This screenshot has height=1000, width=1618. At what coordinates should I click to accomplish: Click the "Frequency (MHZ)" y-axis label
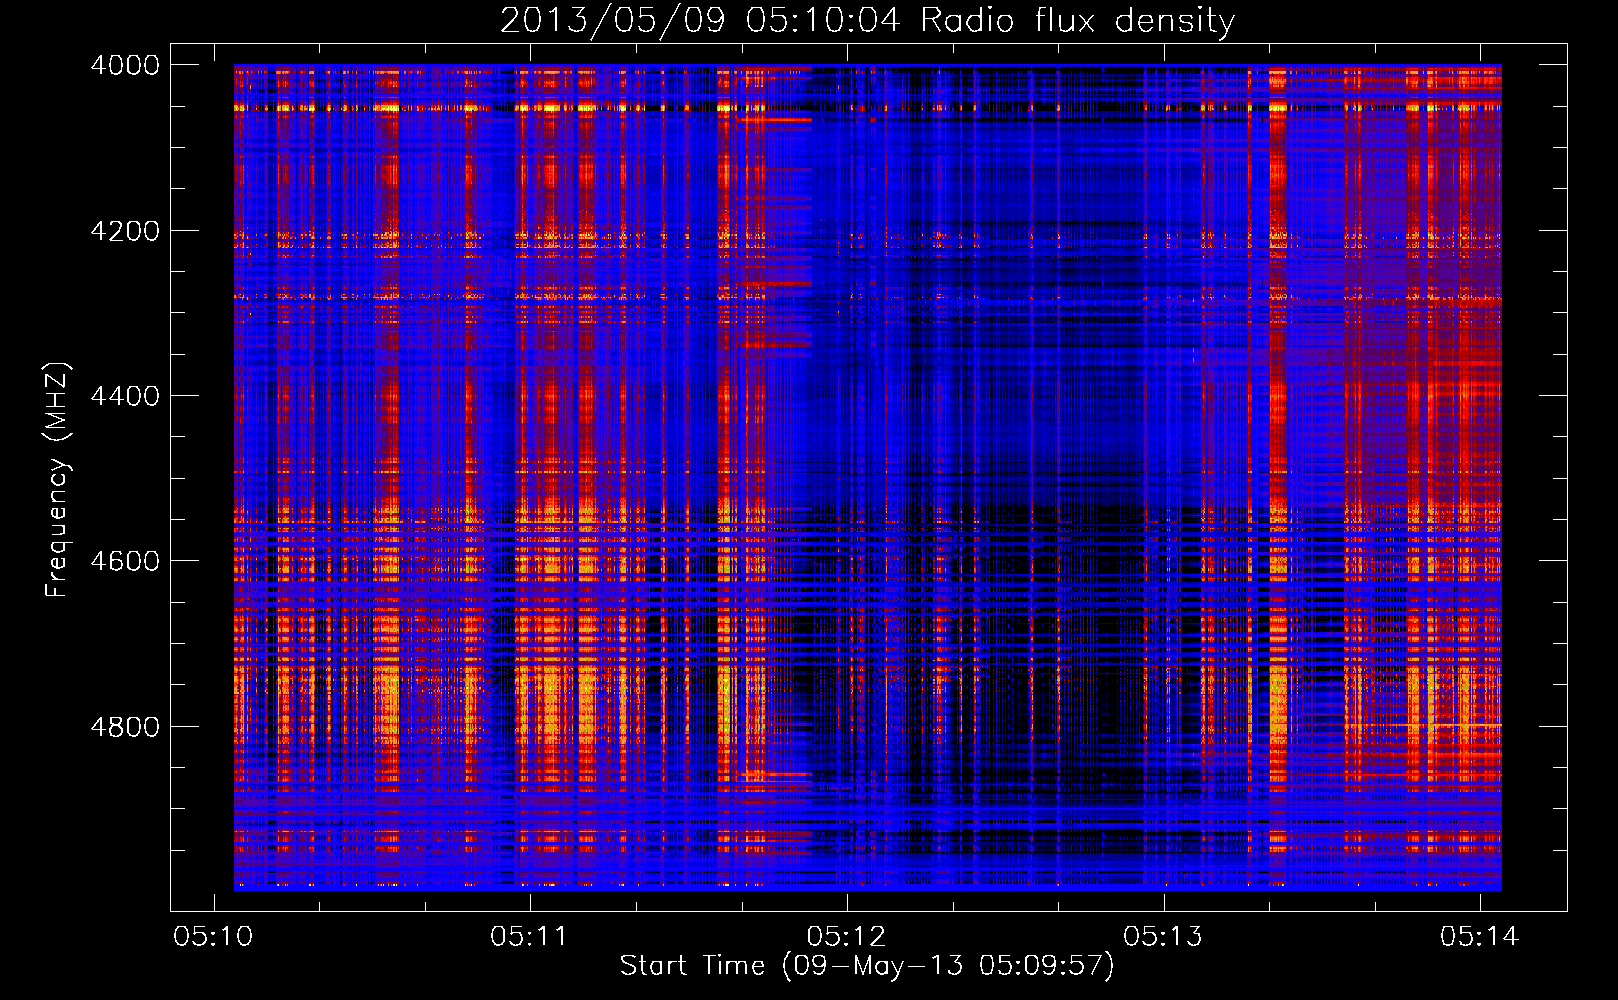pos(57,480)
